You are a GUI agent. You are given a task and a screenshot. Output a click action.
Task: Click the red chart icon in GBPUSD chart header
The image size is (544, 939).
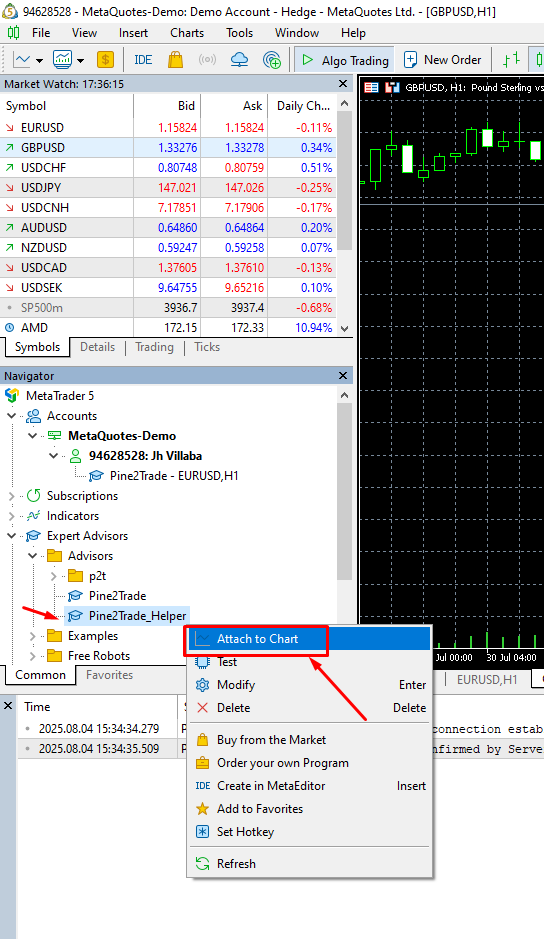pyautogui.click(x=392, y=87)
